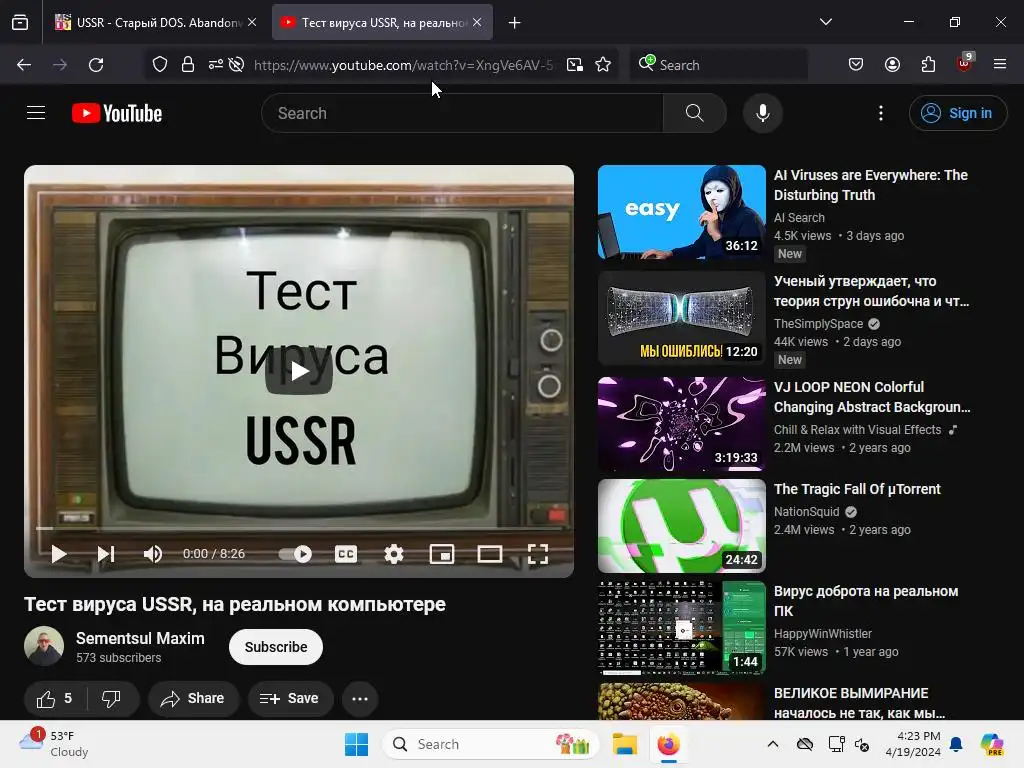Open list all tabs chevron

(x=826, y=22)
